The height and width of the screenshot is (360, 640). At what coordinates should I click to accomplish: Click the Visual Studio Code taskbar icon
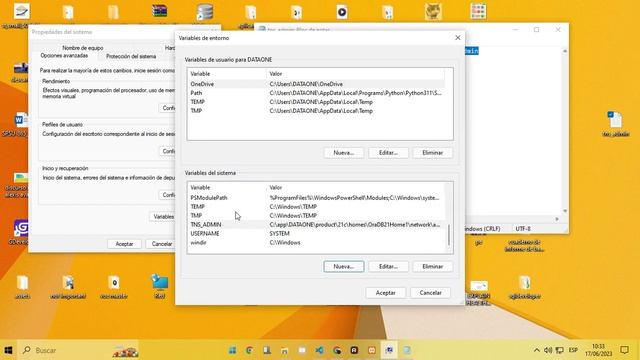[x=319, y=350]
